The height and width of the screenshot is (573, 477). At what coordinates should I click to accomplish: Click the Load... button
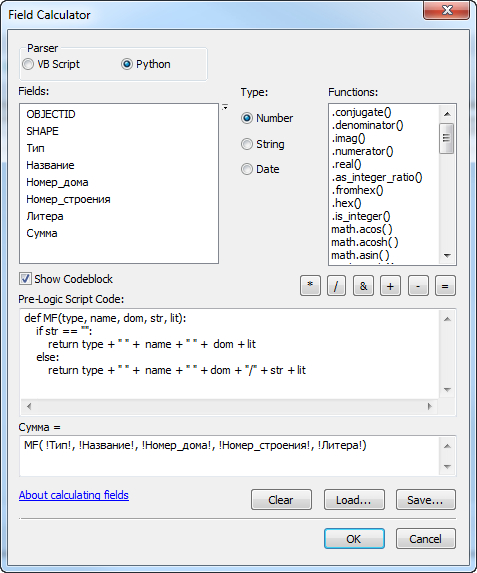click(x=354, y=500)
